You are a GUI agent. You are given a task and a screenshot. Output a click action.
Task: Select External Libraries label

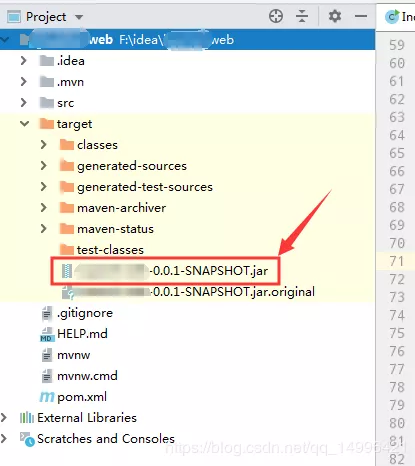87,418
